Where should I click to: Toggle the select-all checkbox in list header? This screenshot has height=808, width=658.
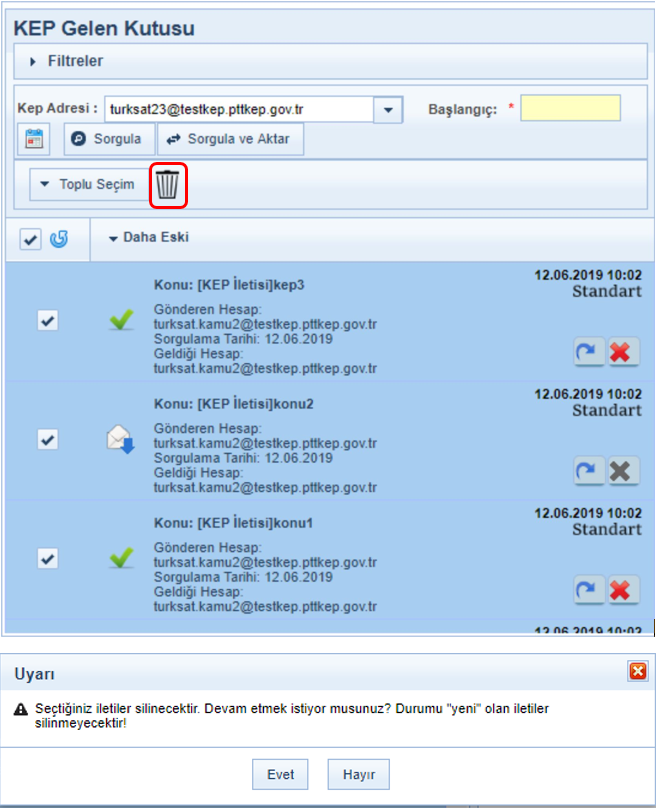point(31,239)
